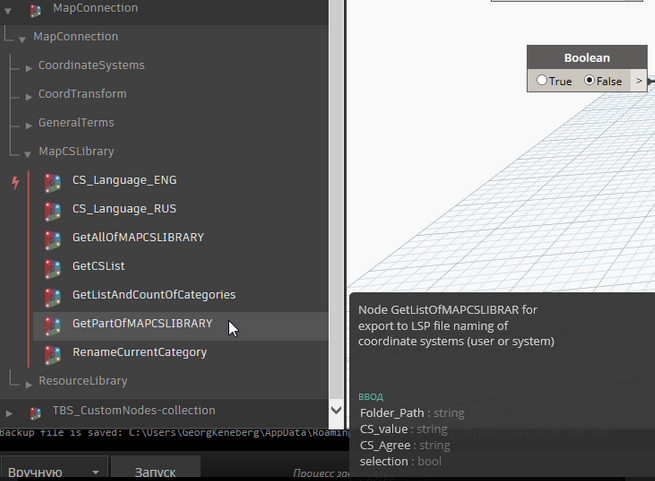Click the GetAllOfMAPCSLIBRARY node icon
655x481 pixels.
coord(53,238)
